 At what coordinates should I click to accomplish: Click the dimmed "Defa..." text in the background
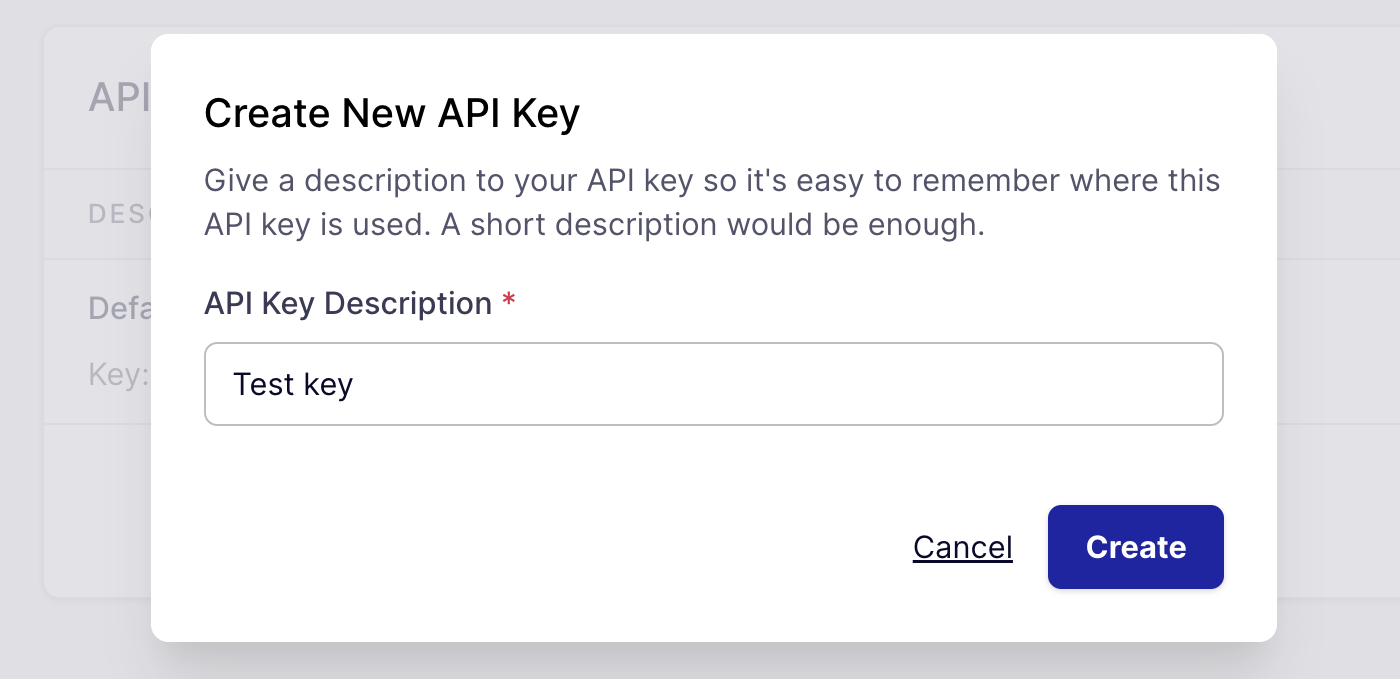pos(122,308)
